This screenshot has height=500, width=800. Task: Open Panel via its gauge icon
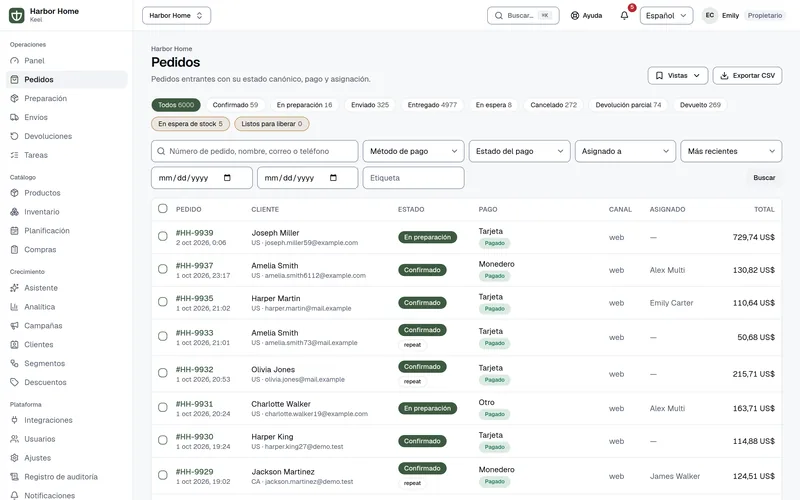pos(14,61)
